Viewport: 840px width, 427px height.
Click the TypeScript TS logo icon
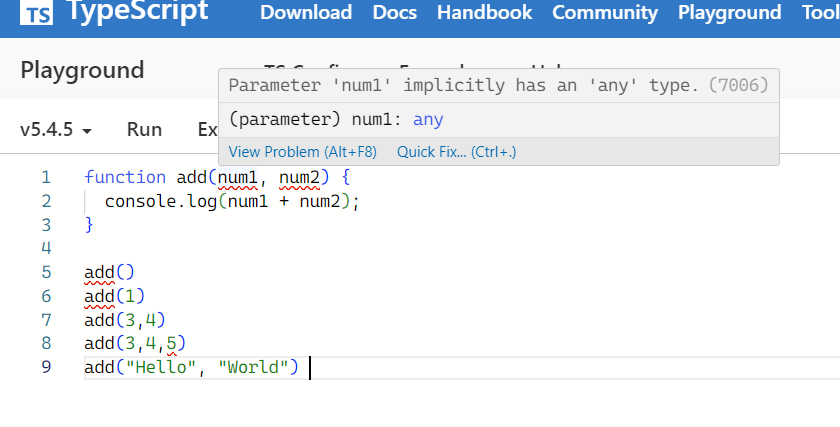coord(36,12)
